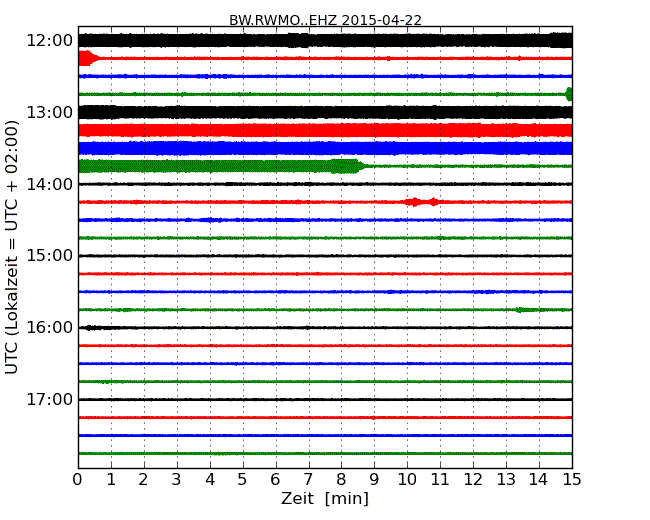Click the green bulge at the end of the 12:45 trace
This screenshot has width=650, height=520.
pos(569,94)
